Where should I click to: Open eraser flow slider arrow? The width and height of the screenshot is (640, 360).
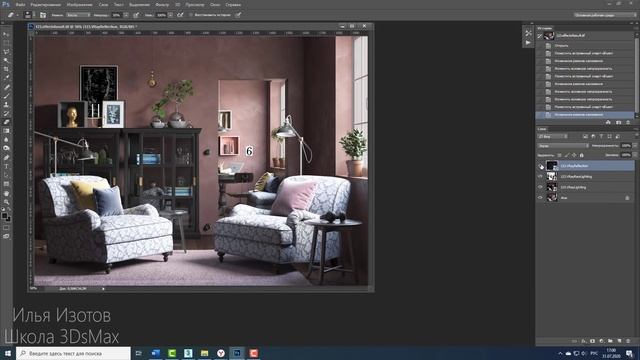point(171,15)
